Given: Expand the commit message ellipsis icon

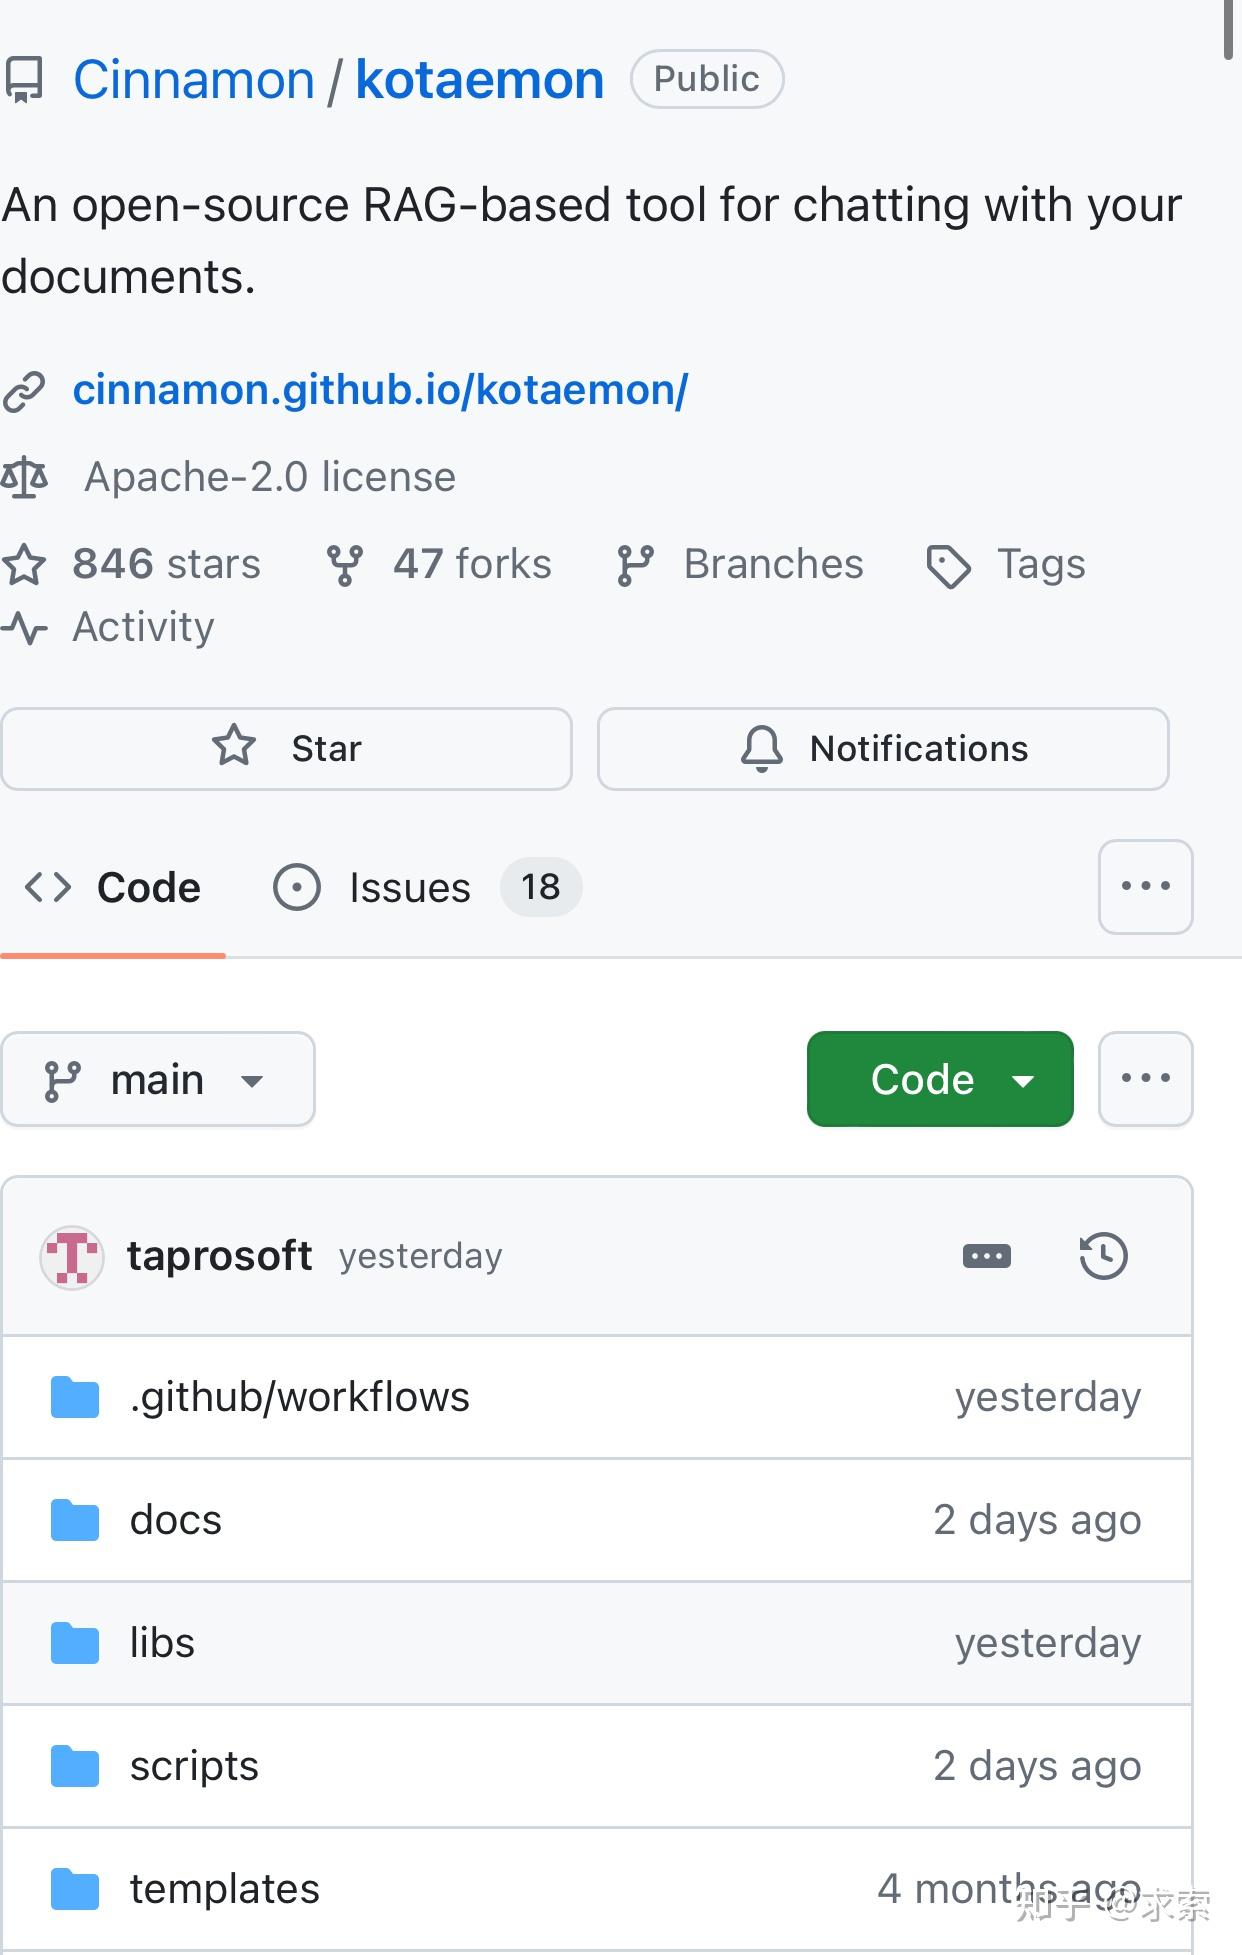Looking at the screenshot, I should (x=986, y=1256).
